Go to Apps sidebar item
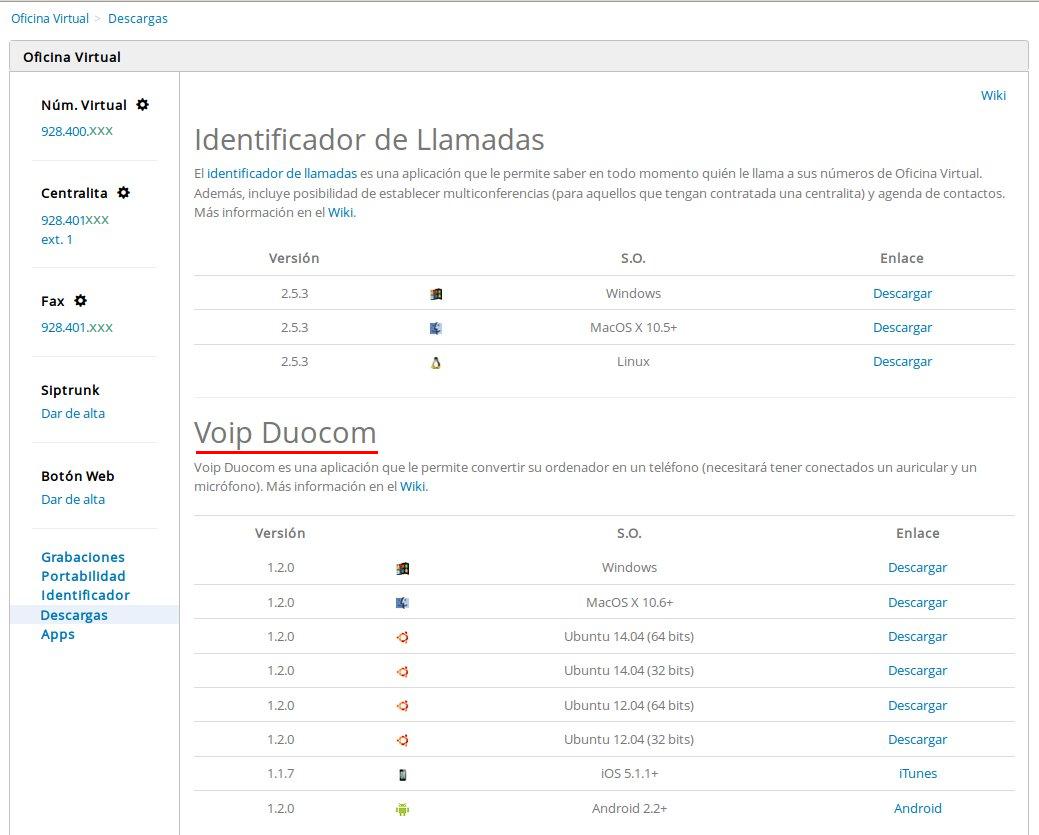 coord(58,634)
